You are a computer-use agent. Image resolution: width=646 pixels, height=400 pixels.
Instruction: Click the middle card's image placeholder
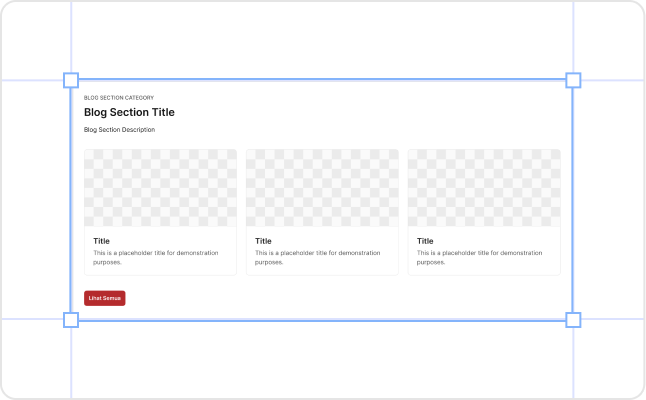click(x=322, y=188)
